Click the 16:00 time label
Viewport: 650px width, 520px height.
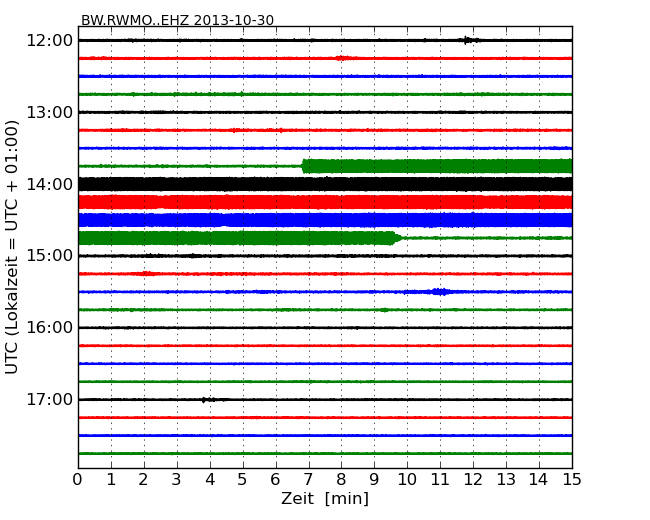coord(49,328)
